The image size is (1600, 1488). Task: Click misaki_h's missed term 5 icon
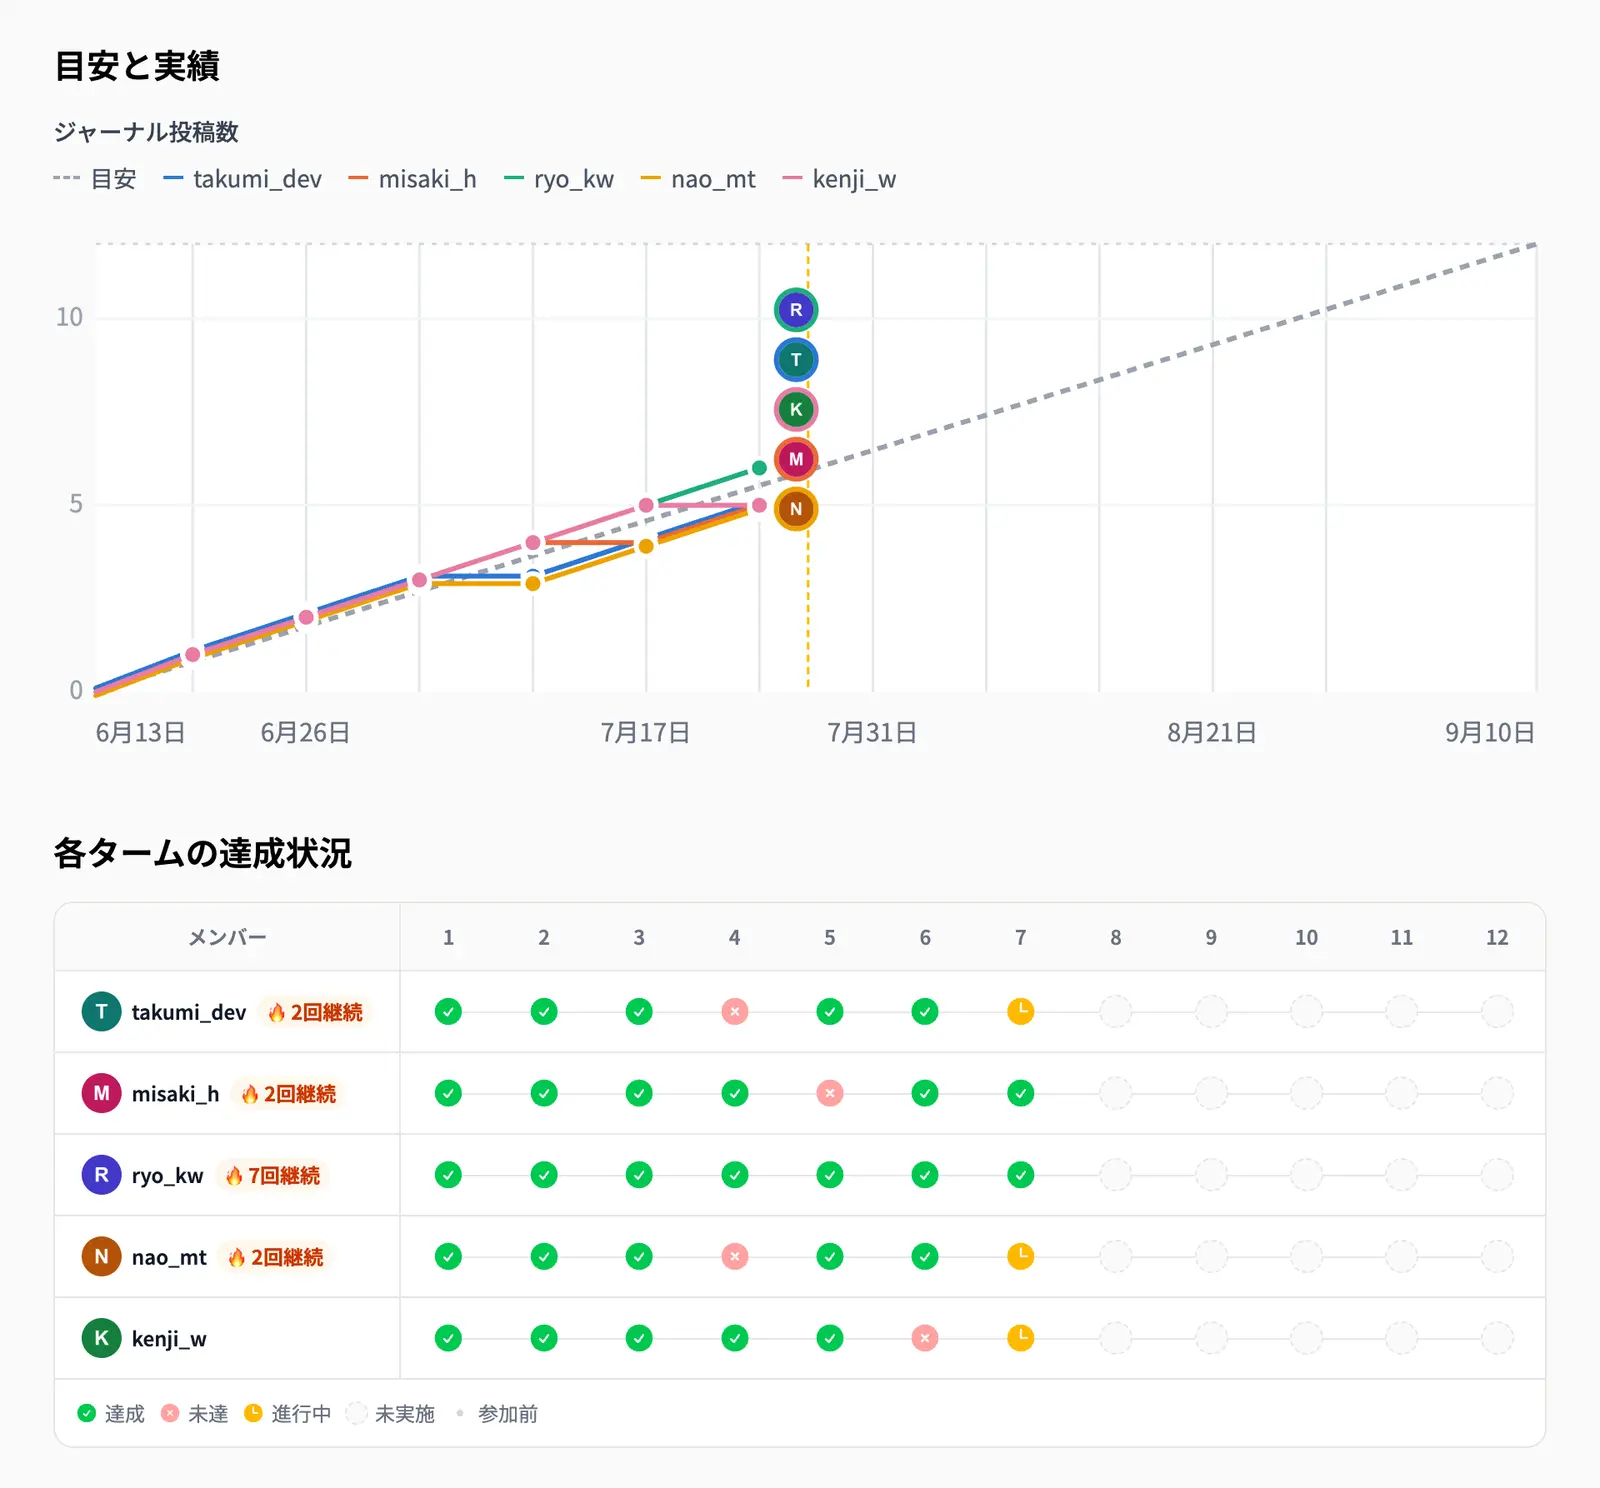click(830, 1093)
